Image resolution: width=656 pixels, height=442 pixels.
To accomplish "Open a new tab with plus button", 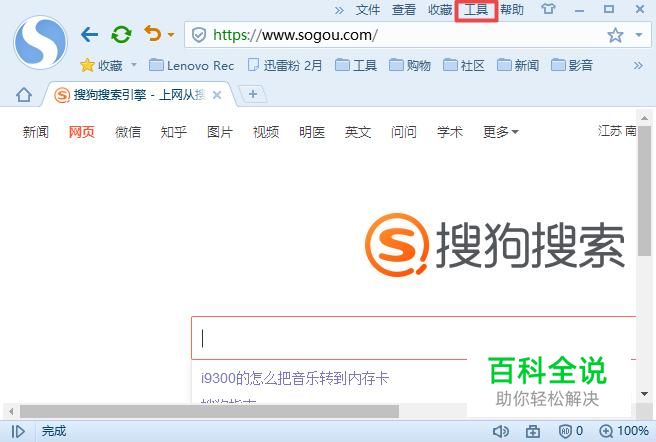I will [x=253, y=94].
